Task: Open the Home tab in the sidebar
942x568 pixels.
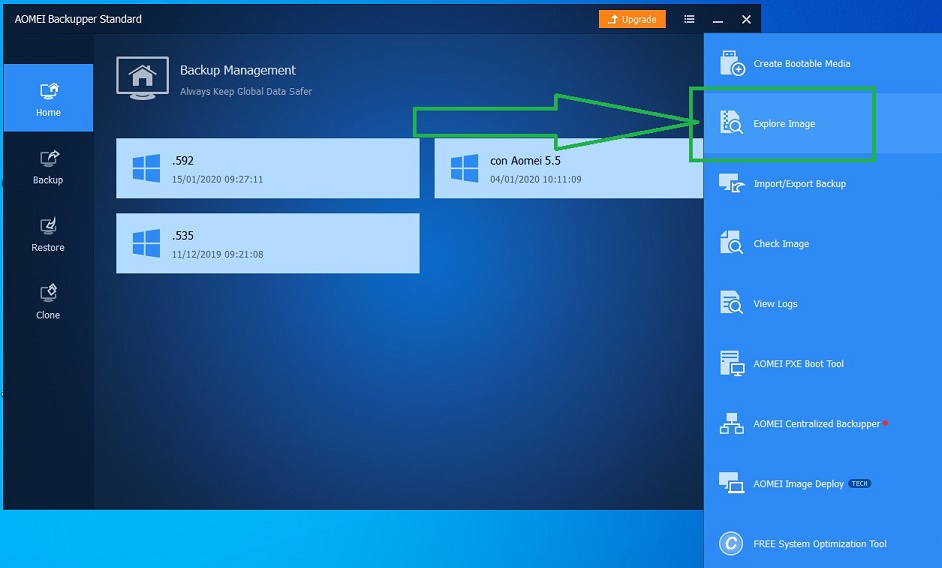Action: click(x=48, y=98)
